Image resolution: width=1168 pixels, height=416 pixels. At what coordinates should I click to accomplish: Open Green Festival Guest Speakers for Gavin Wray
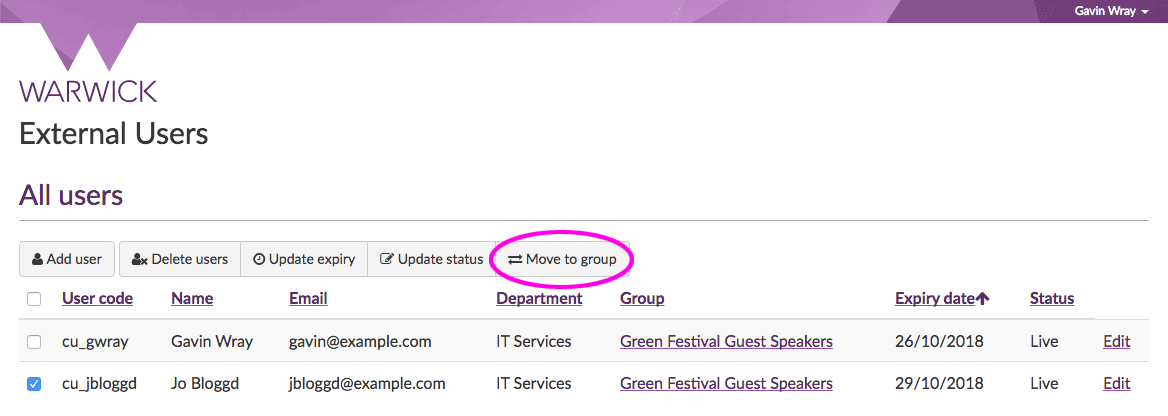tap(726, 341)
